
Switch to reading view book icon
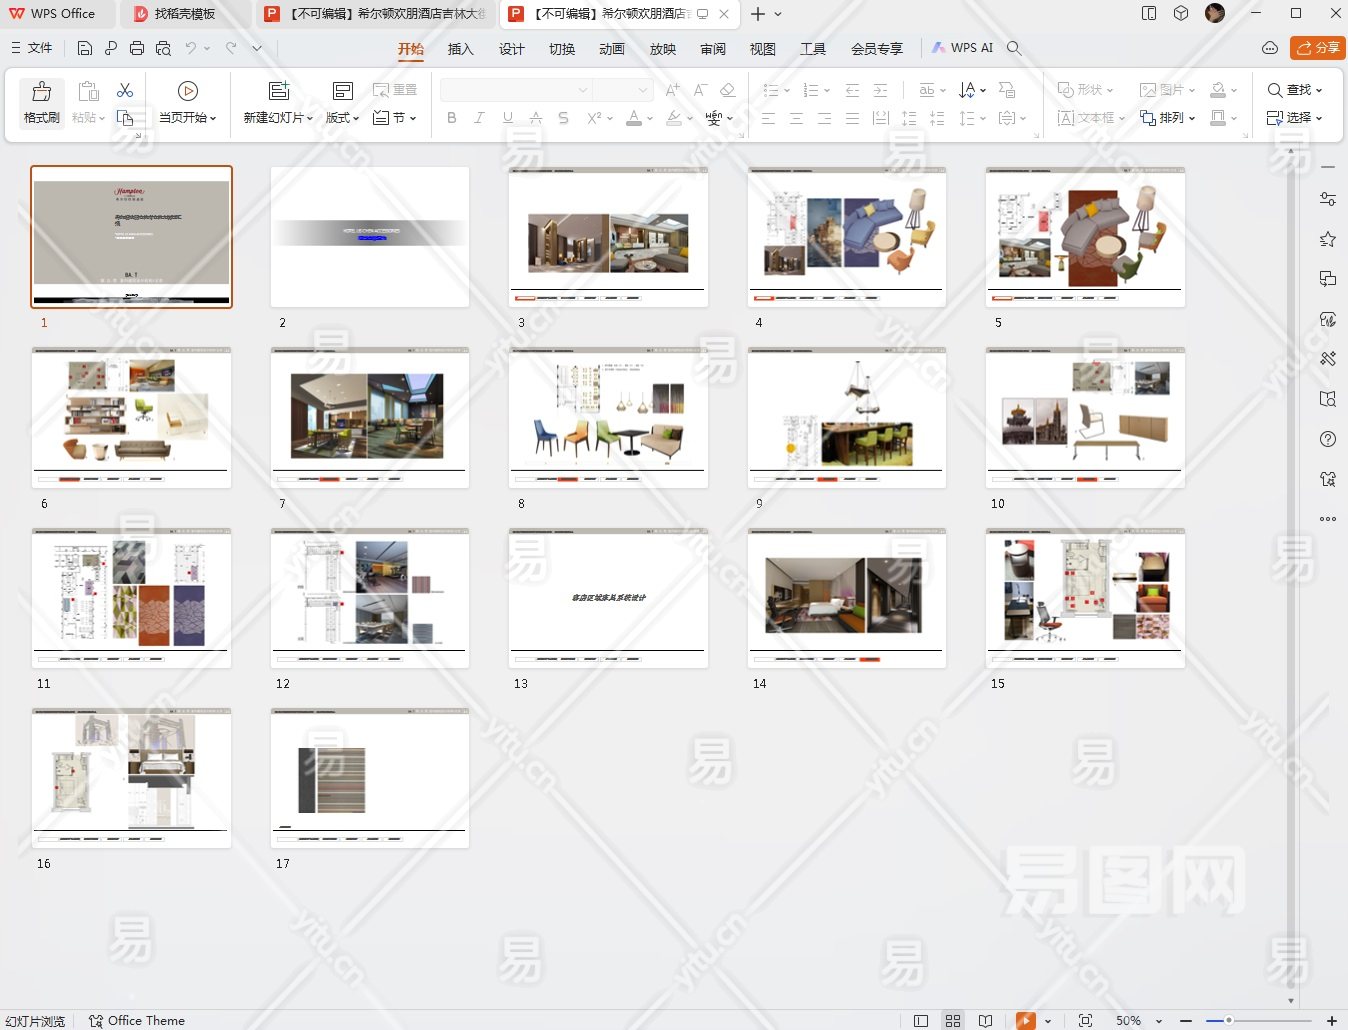[x=986, y=1021]
